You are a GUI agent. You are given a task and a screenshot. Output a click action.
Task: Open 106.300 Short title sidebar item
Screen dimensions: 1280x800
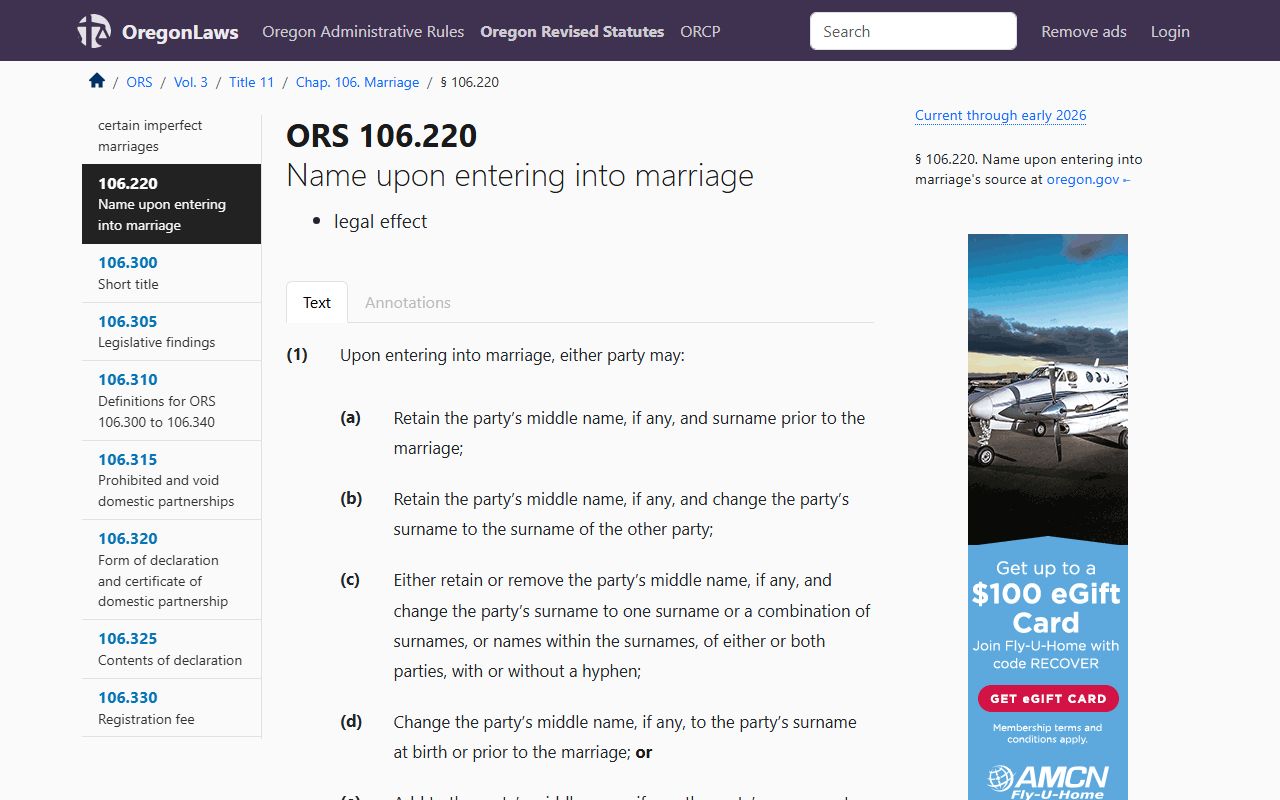pos(171,273)
